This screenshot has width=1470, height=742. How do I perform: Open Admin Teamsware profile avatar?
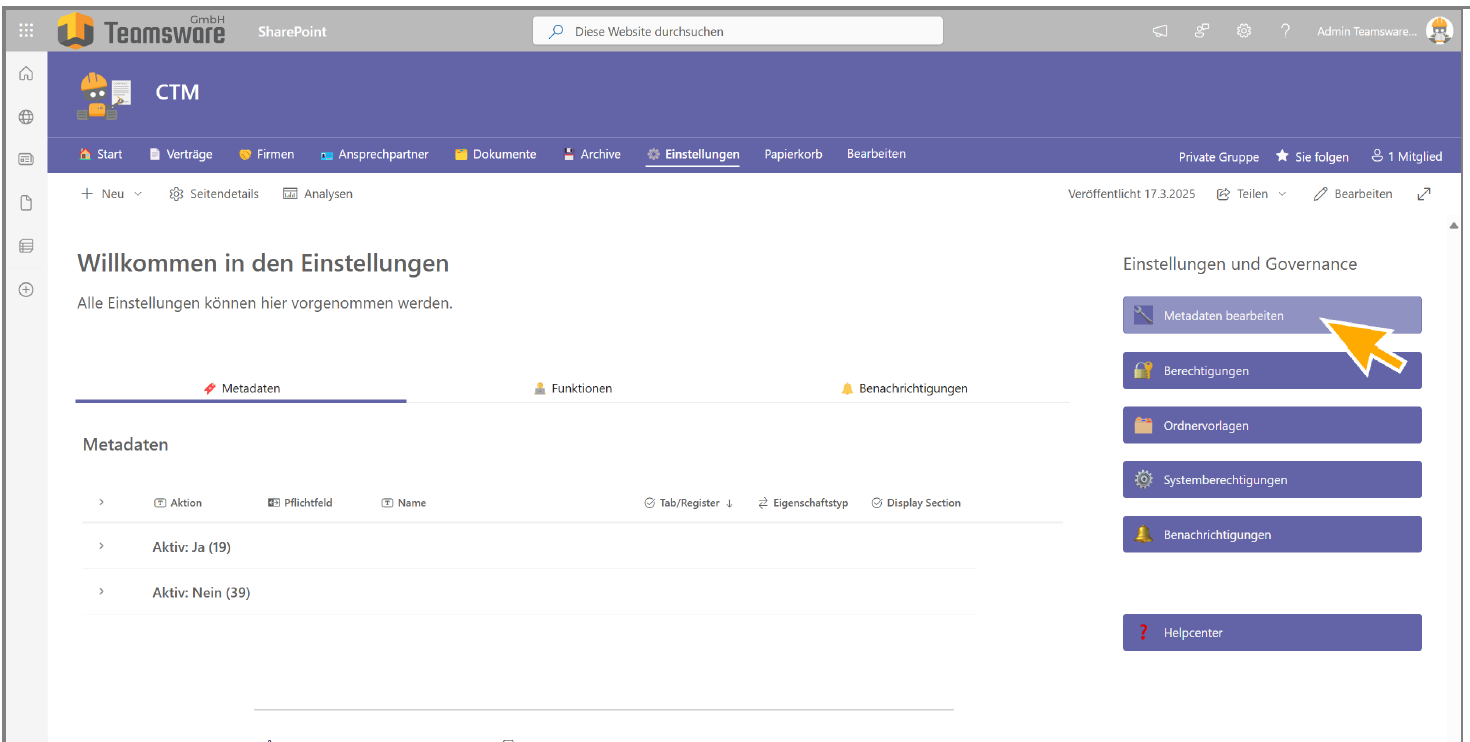1438,31
